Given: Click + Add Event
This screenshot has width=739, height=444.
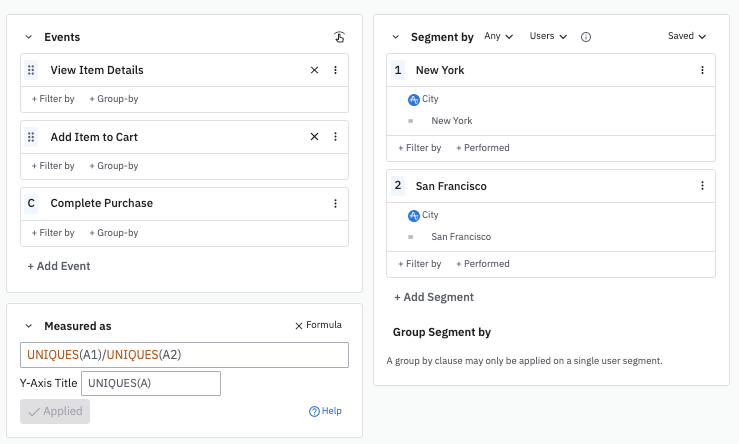Looking at the screenshot, I should coord(59,266).
